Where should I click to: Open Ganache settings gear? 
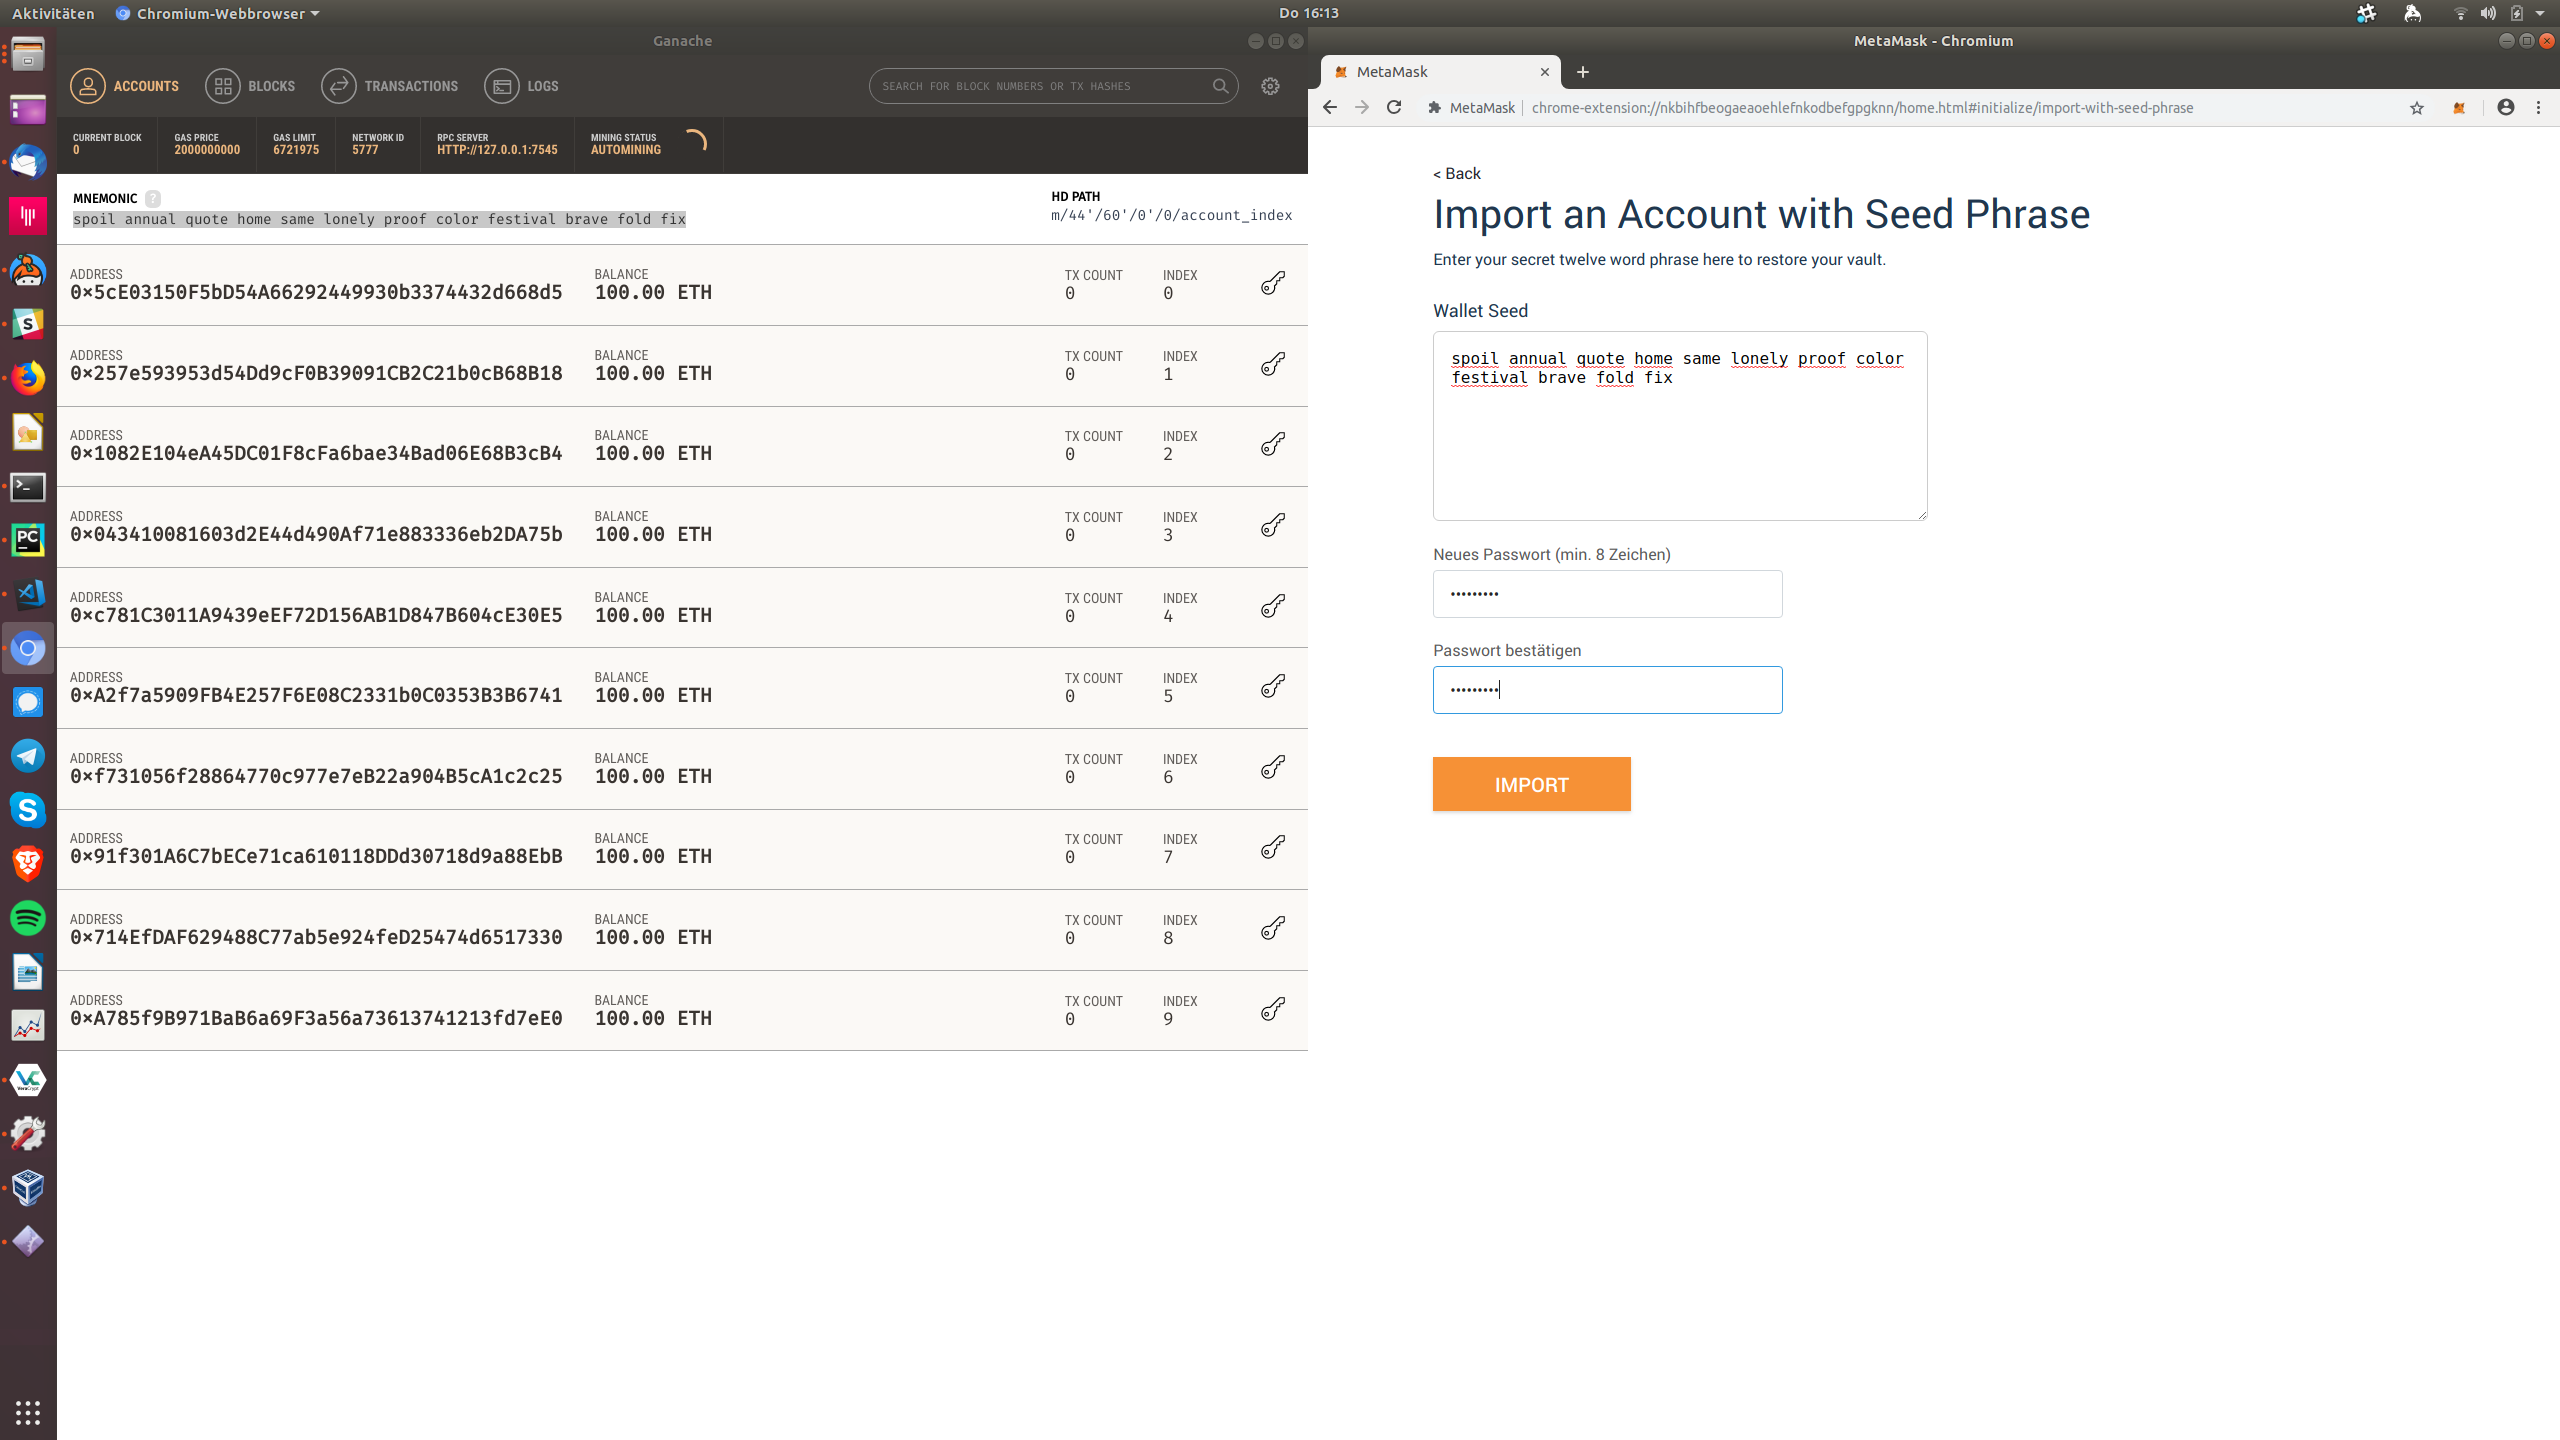point(1270,86)
